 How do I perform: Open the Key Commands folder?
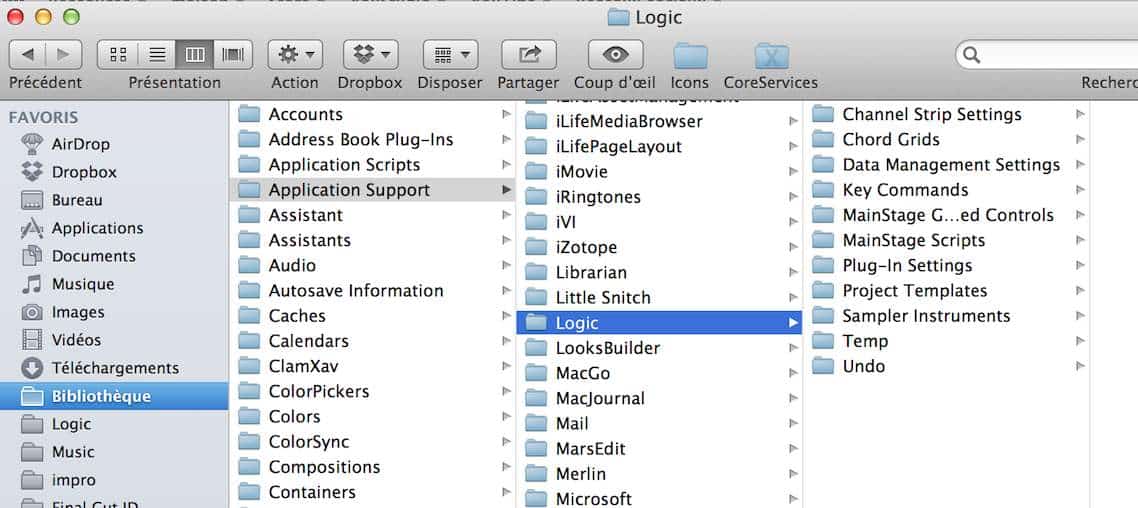click(946, 190)
